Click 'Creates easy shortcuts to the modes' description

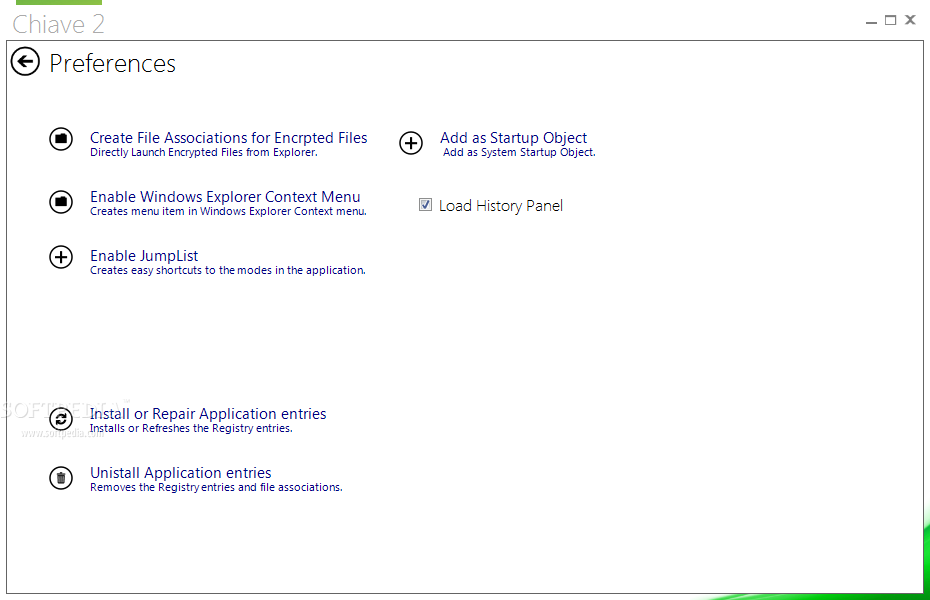tap(228, 270)
